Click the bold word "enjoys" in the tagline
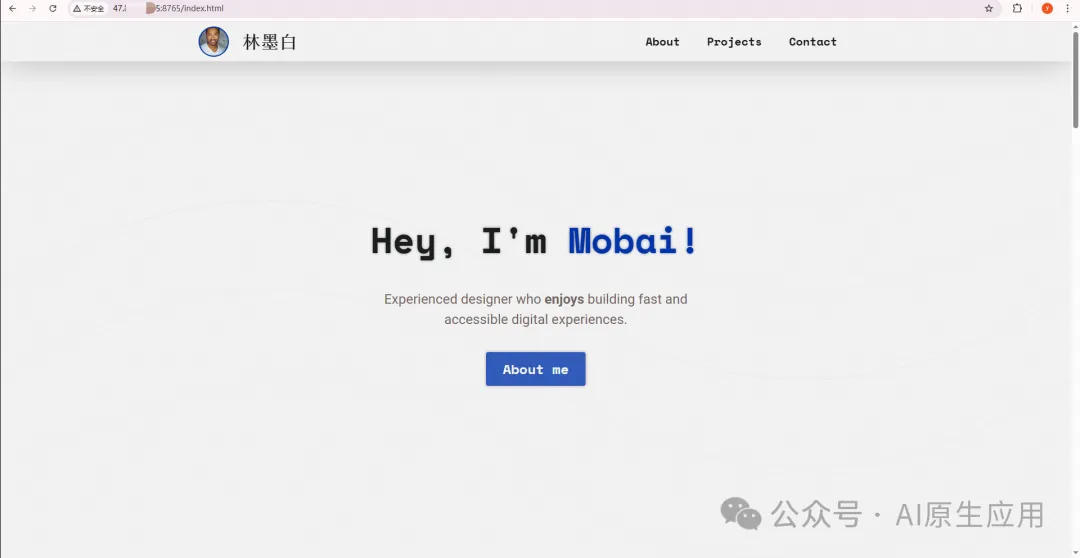The width and height of the screenshot is (1080, 558). pos(564,300)
